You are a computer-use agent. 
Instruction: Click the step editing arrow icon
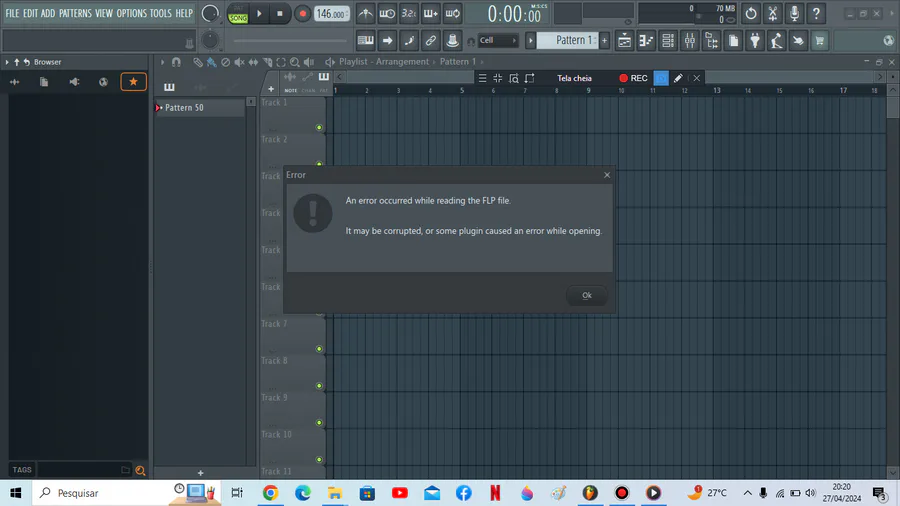[387, 40]
